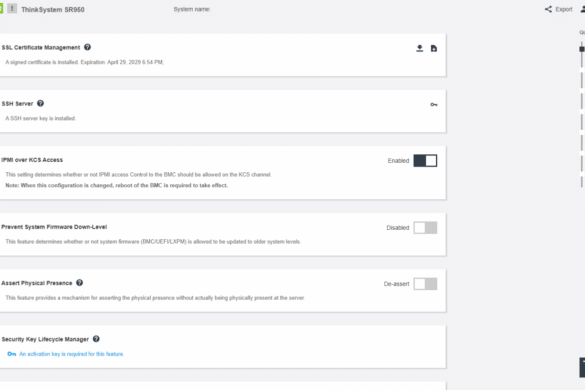
Task: Click the SSH Server heading
Action: (x=17, y=103)
